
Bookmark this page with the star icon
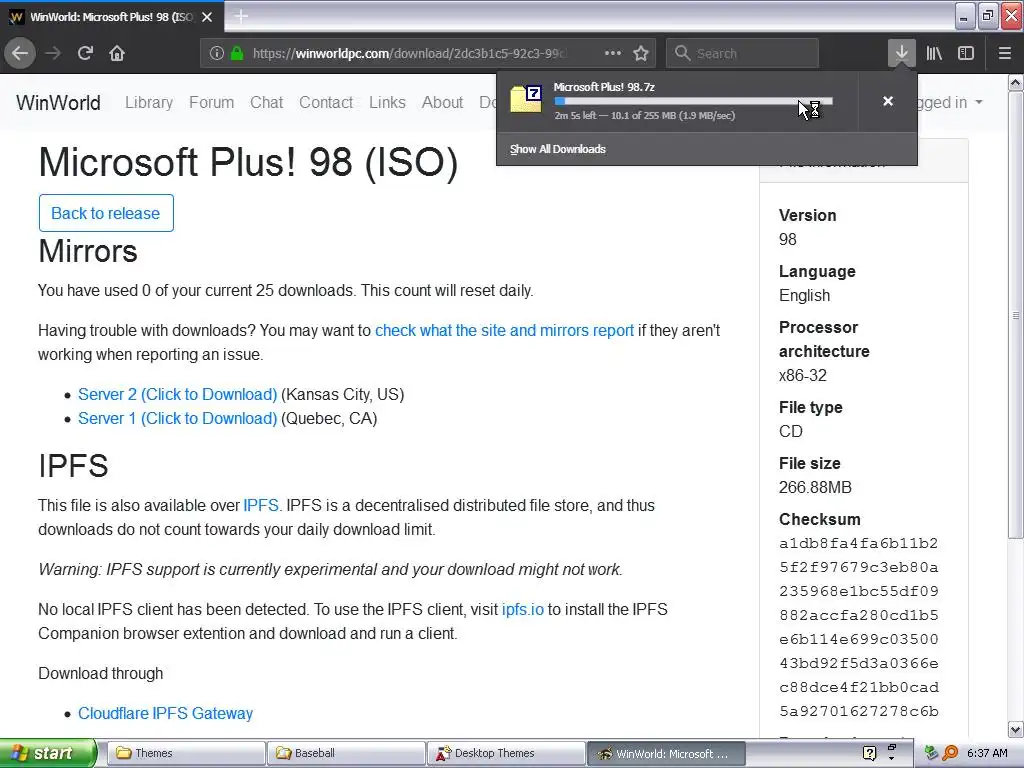coord(641,53)
